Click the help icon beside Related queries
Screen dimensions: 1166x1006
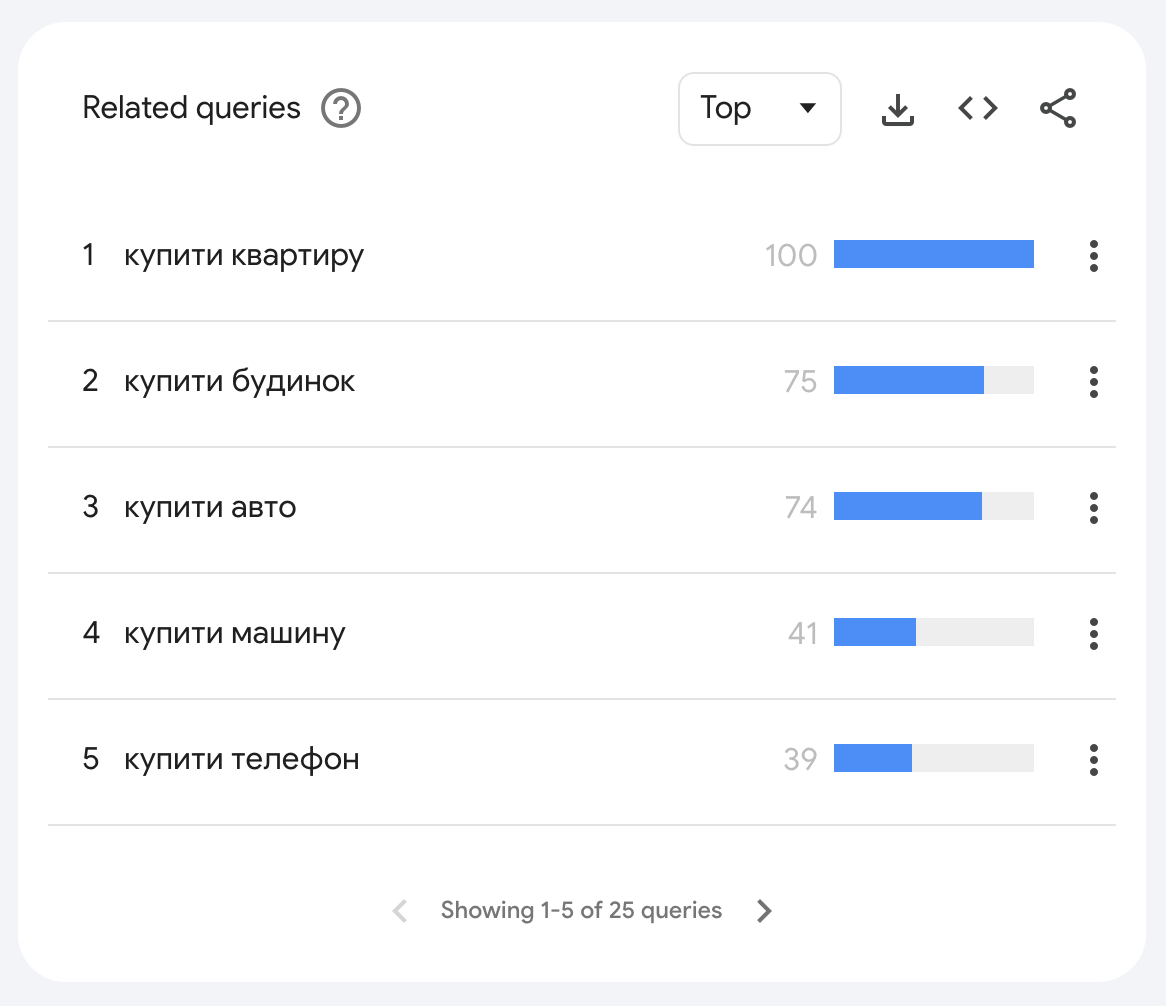(341, 108)
